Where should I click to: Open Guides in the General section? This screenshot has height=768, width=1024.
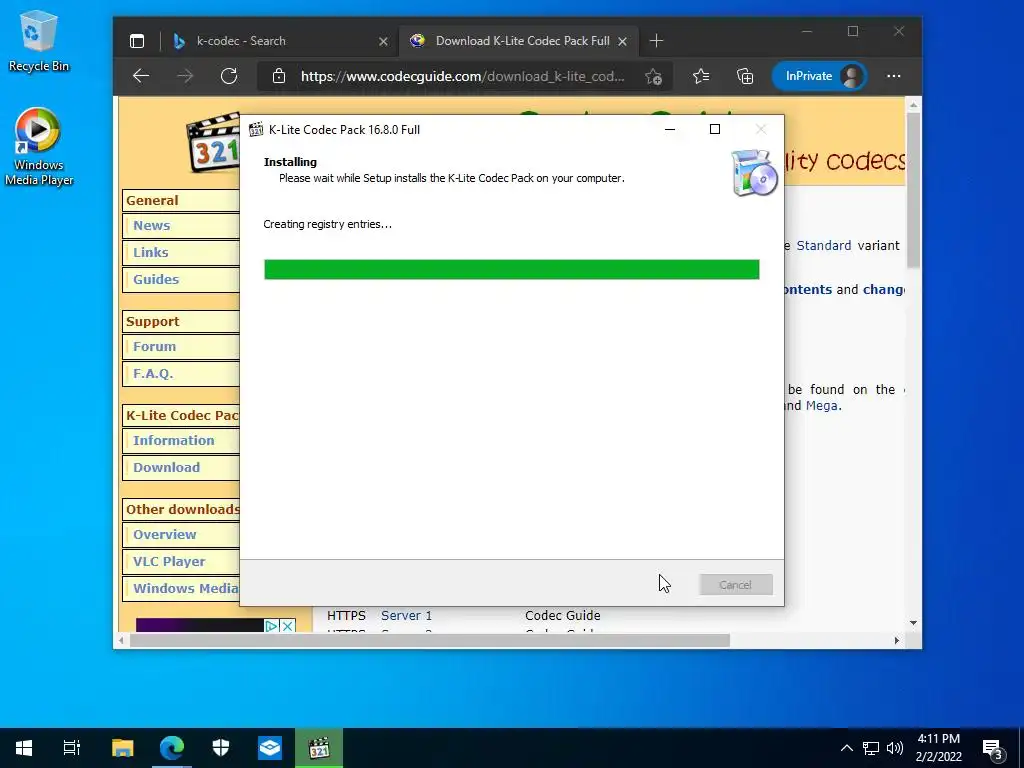point(156,279)
